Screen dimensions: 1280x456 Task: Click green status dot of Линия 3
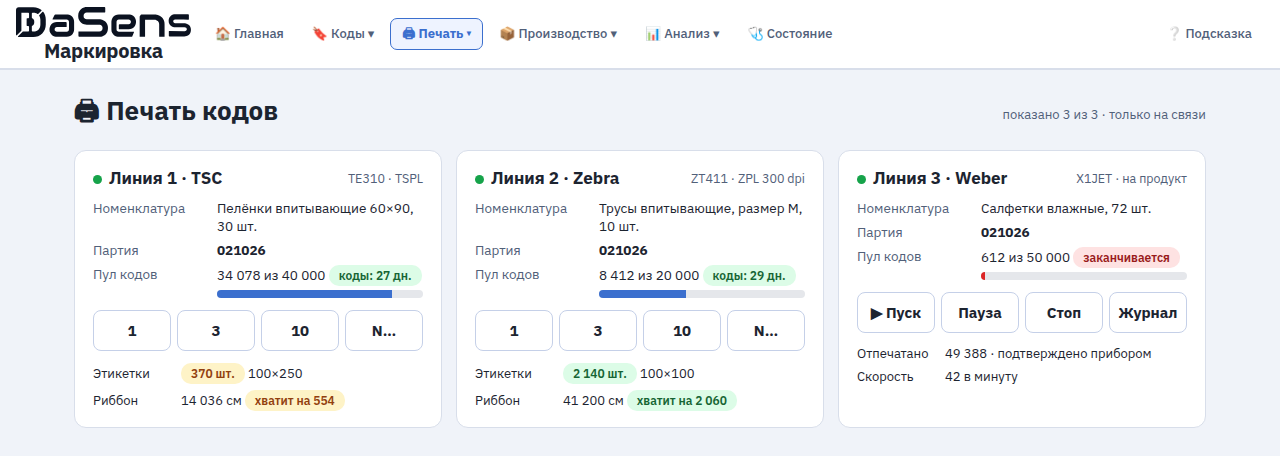coord(862,180)
